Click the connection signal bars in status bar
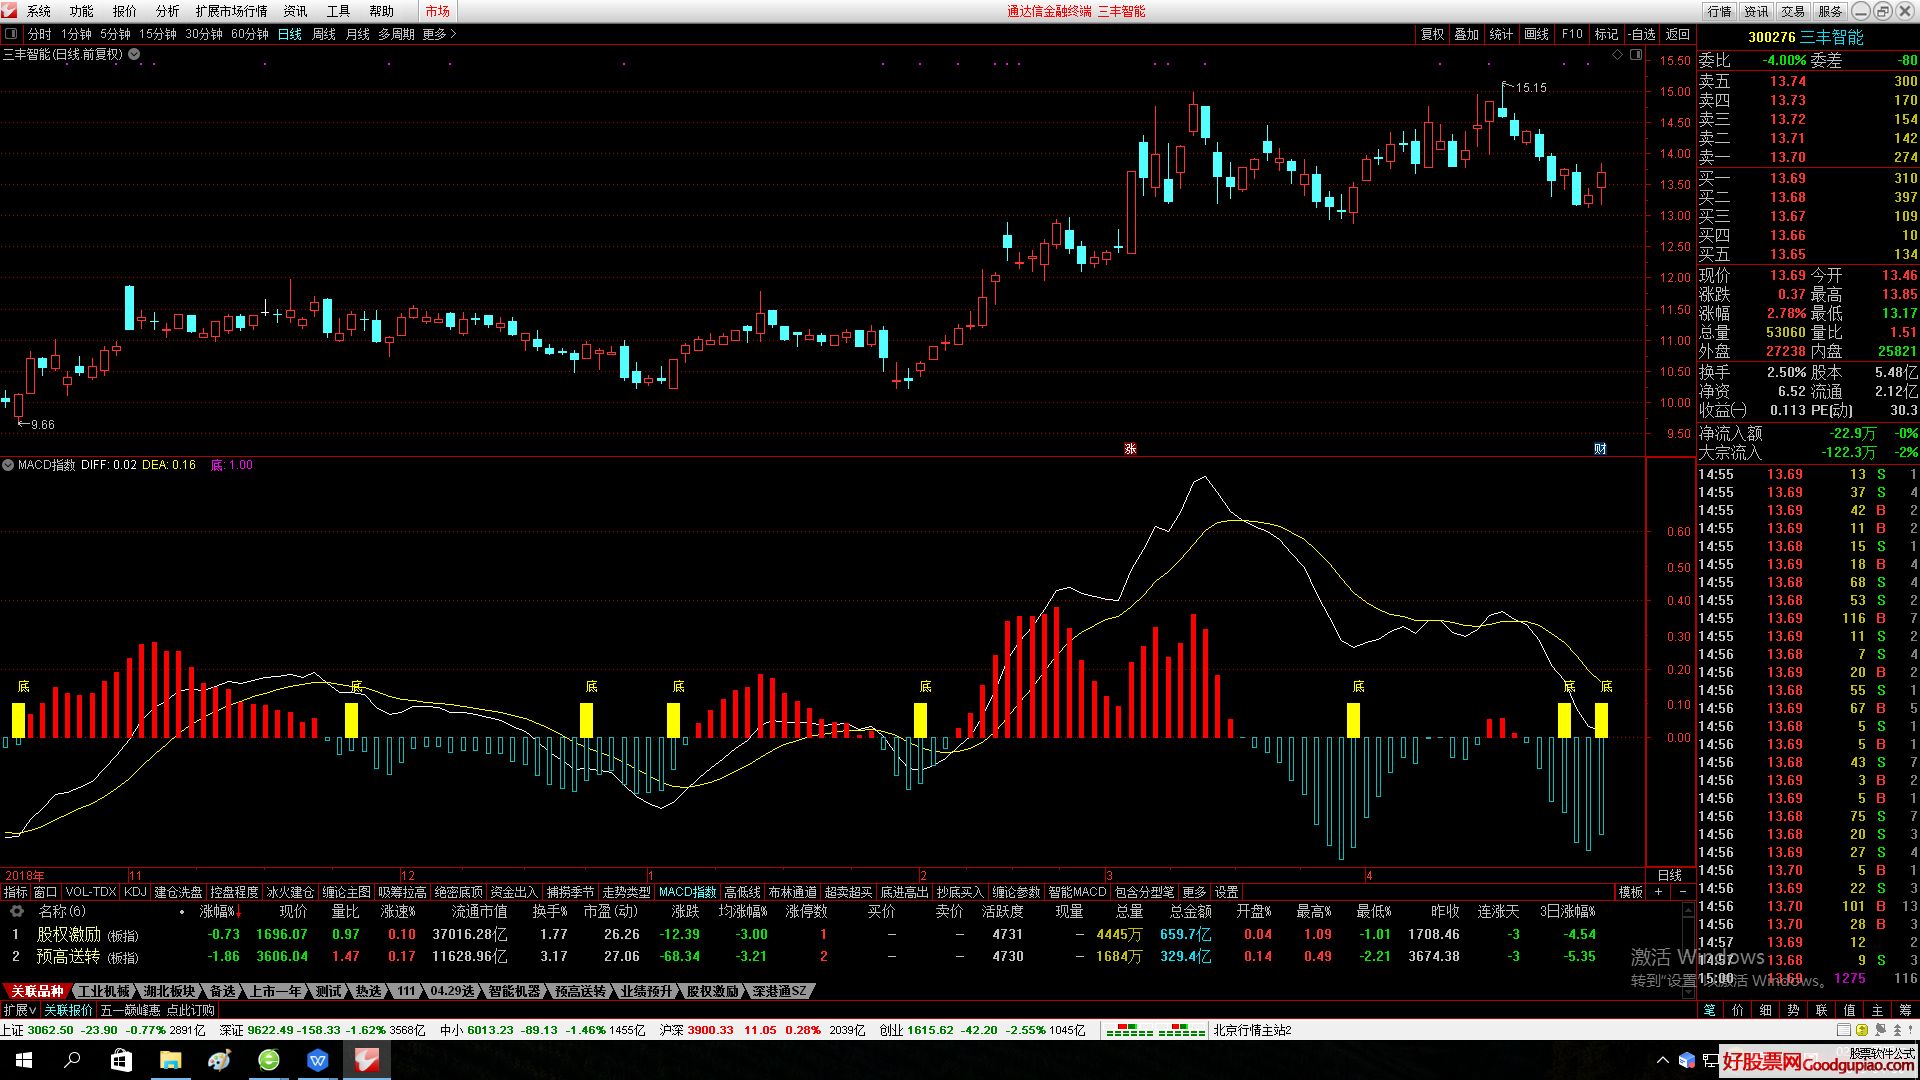This screenshot has height=1080, width=1920. click(1155, 1030)
